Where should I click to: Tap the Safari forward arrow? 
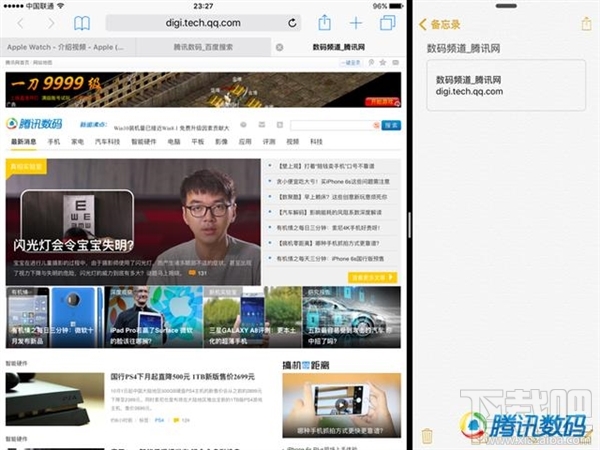coord(51,23)
